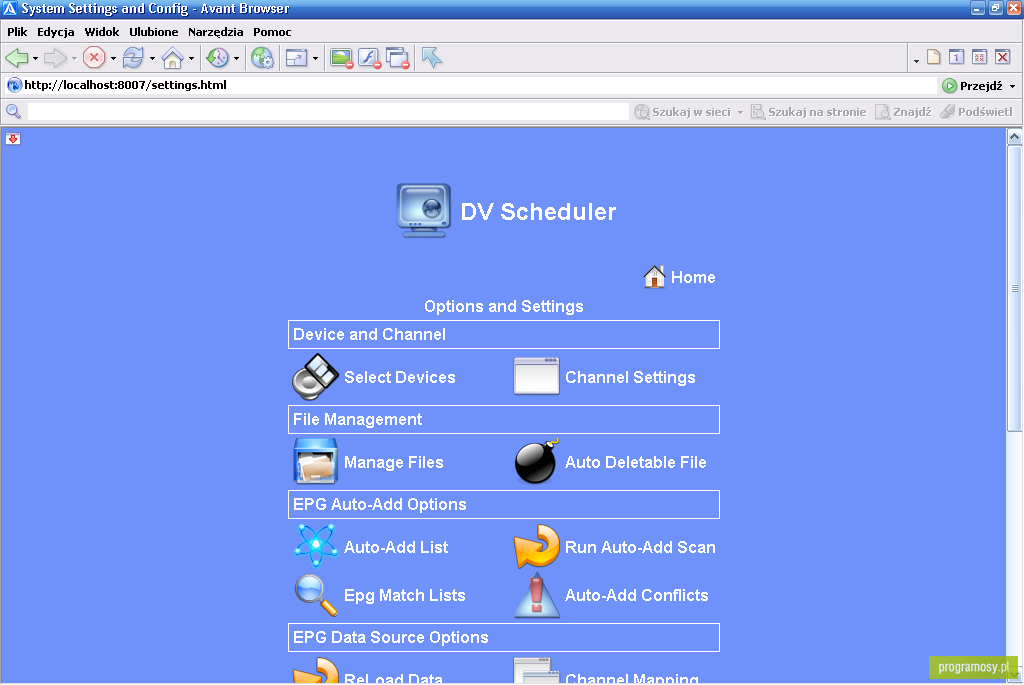
Task: Open the Pomoc menu
Action: [x=272, y=32]
